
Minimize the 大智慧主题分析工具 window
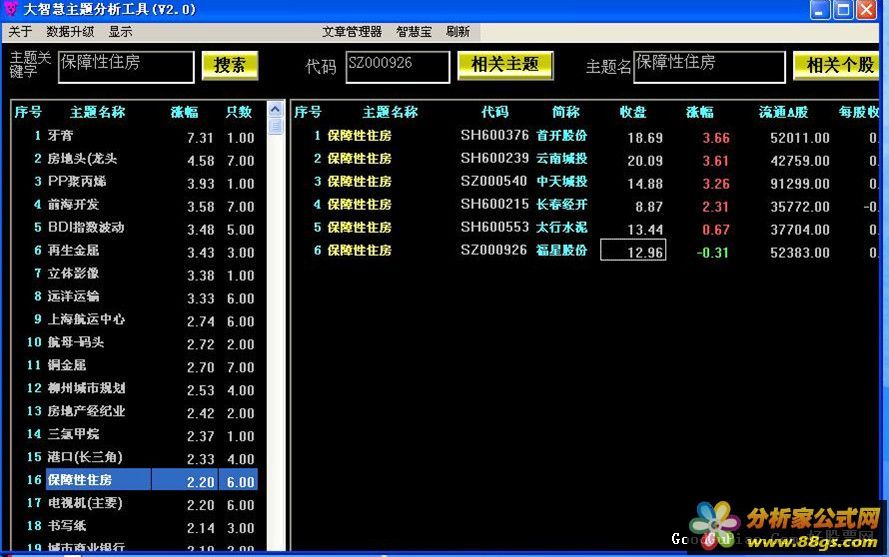click(x=819, y=10)
